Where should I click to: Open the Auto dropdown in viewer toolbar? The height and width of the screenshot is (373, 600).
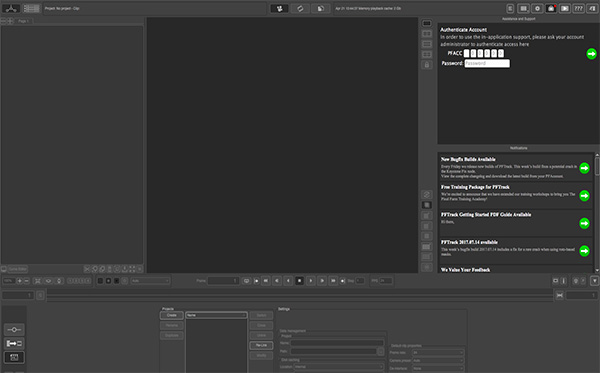pyautogui.click(x=150, y=281)
